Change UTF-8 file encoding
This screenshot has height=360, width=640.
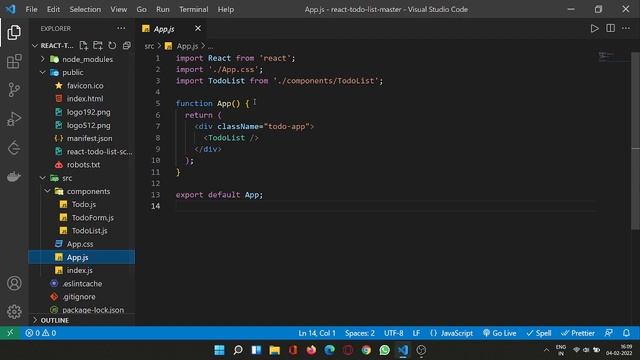tap(393, 333)
